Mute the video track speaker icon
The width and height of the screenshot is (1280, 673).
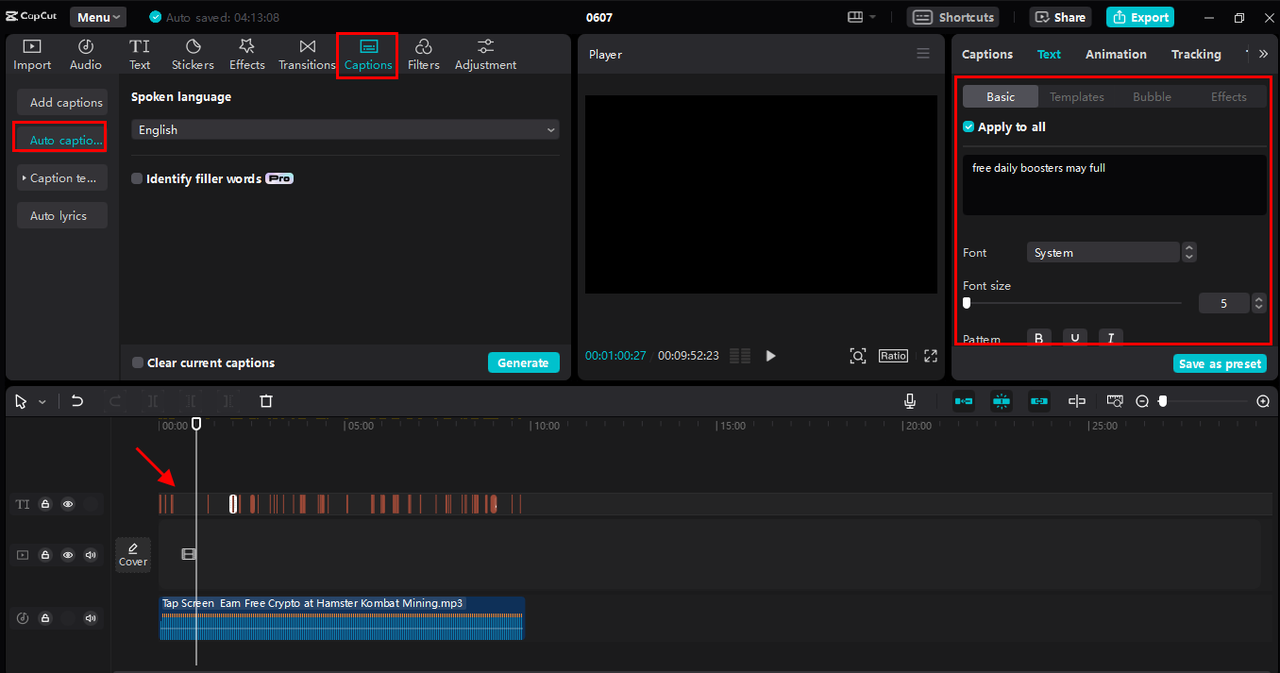[91, 555]
